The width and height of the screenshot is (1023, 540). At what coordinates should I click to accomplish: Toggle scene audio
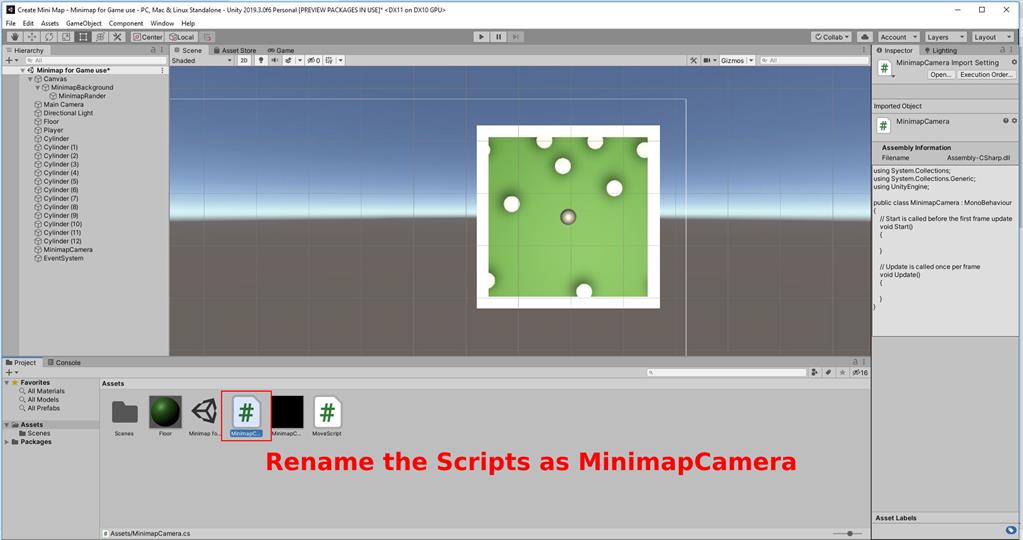coord(274,60)
